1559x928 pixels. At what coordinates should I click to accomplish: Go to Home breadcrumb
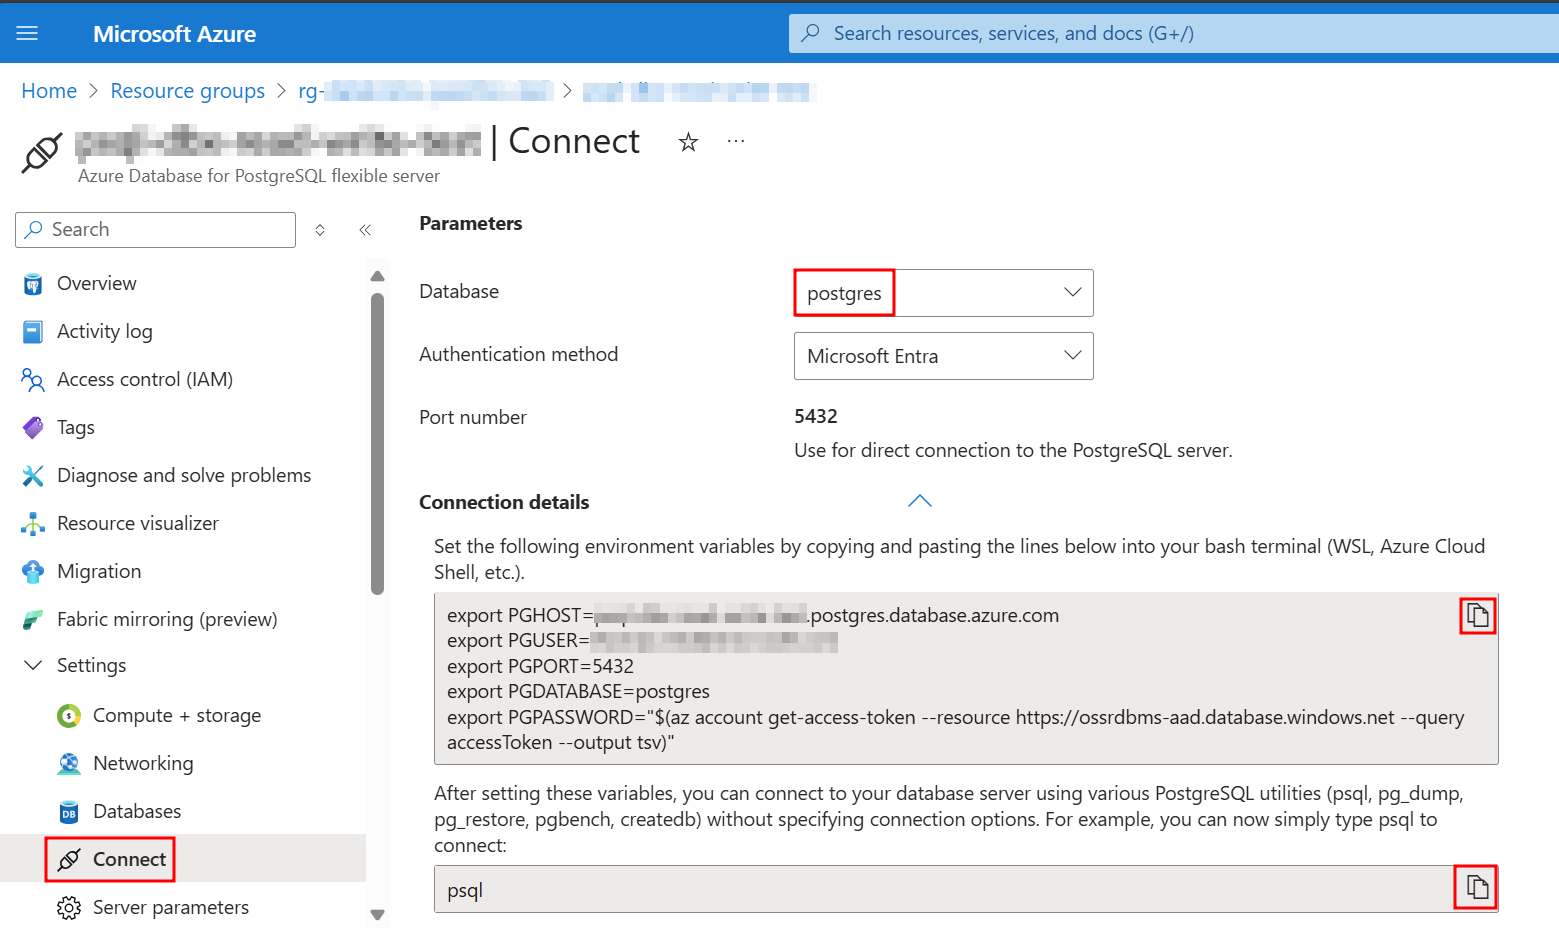pos(49,91)
